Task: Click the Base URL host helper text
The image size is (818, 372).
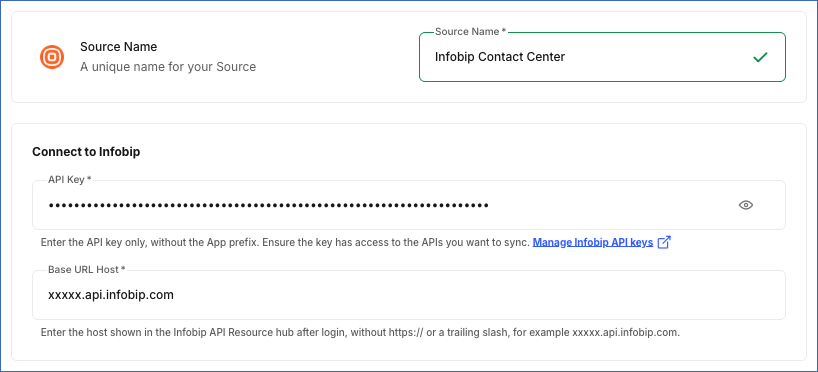Action: pos(360,332)
